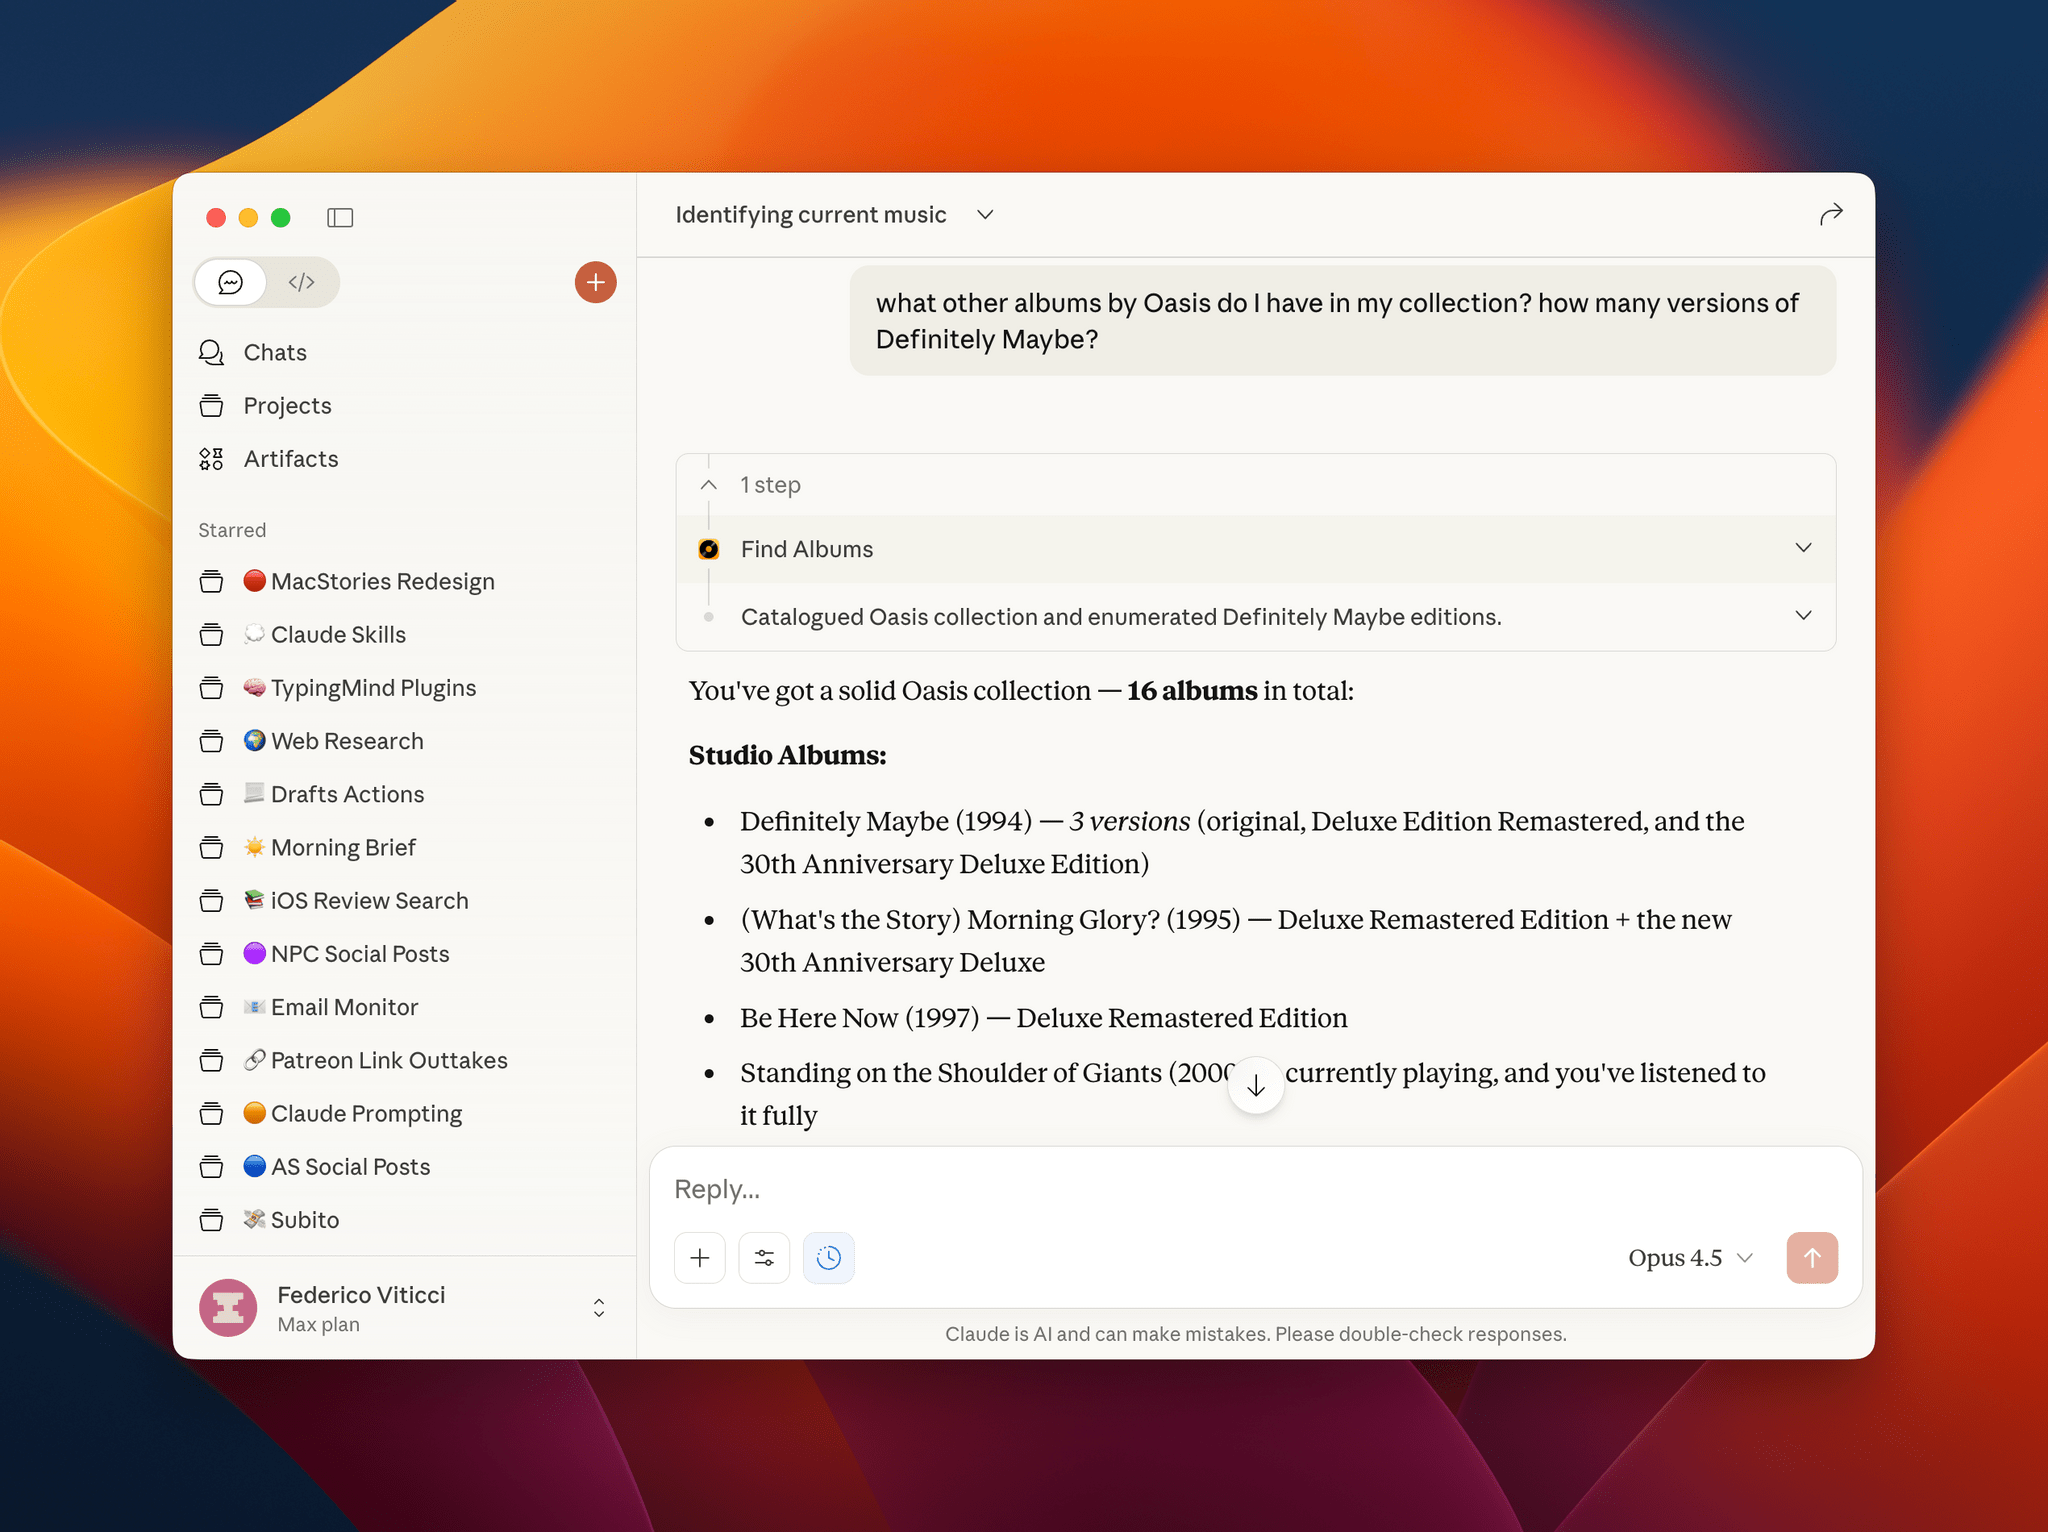
Task: Click the extended thinking timer icon
Action: pos(828,1258)
